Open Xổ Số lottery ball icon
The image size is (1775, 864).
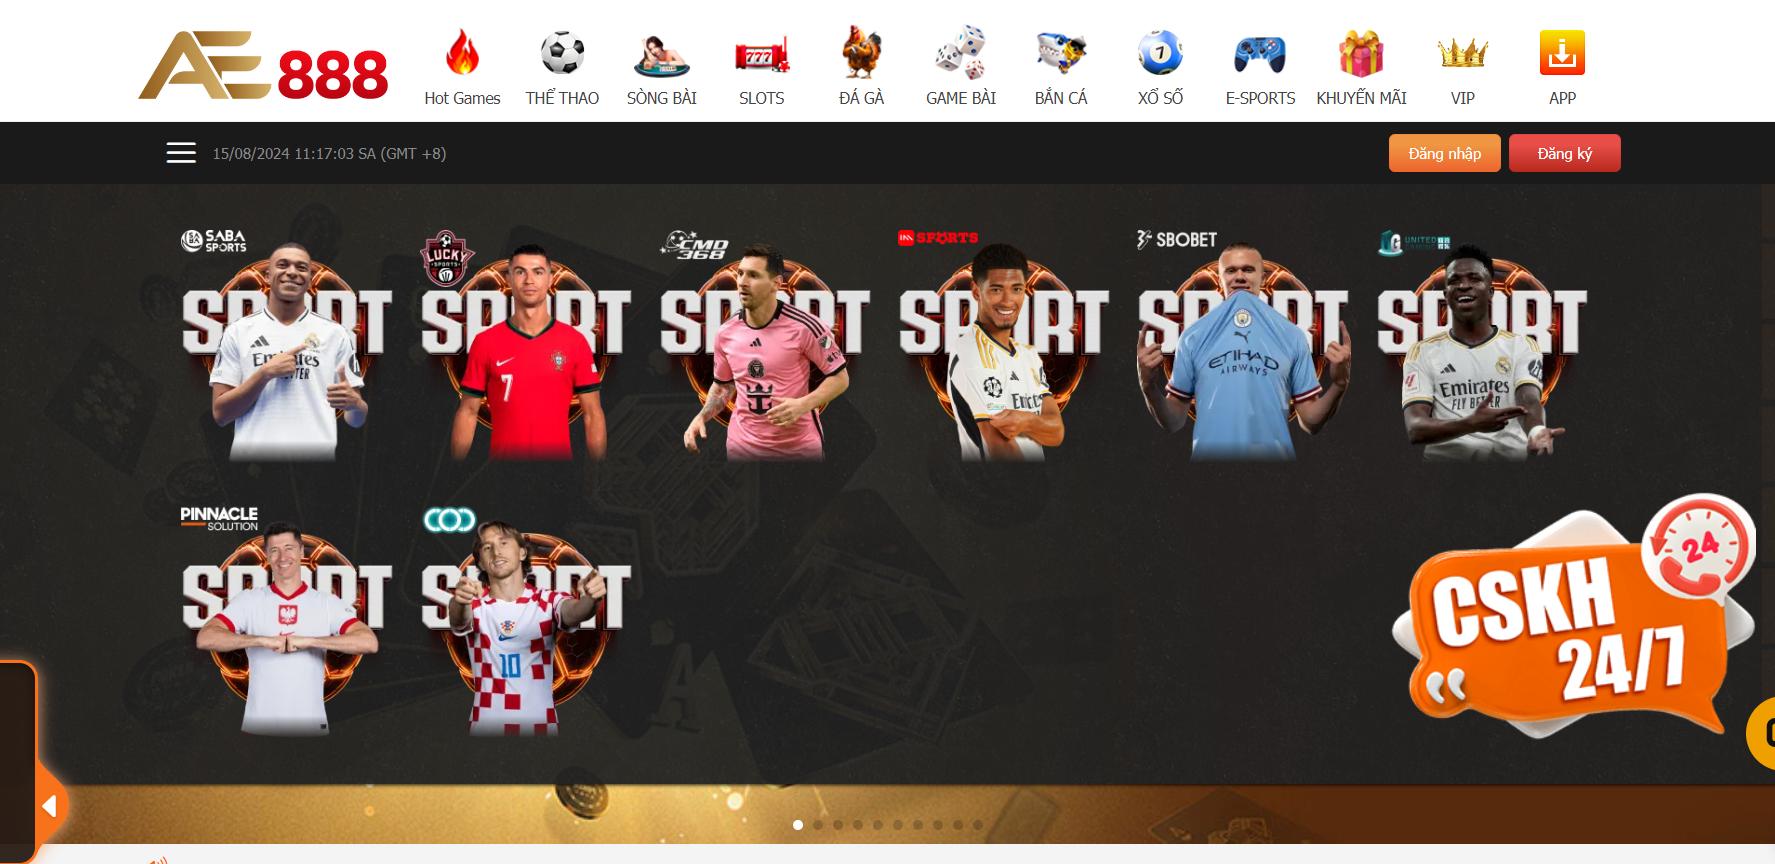tap(1160, 53)
